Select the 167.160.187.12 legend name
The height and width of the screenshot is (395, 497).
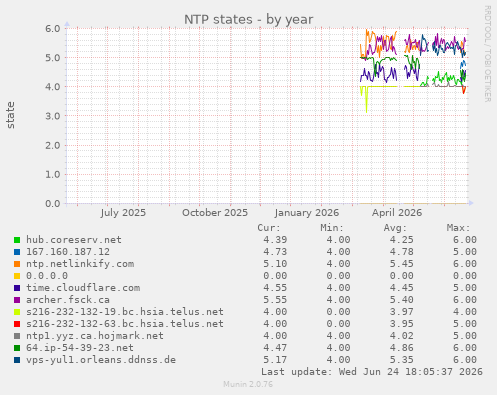68,252
